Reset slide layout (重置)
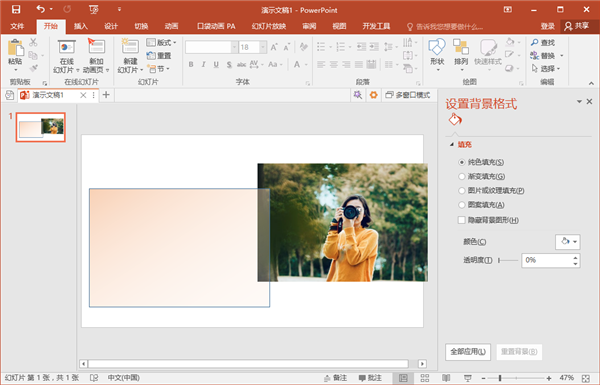Screen dimensions: 600x385 (159, 56)
